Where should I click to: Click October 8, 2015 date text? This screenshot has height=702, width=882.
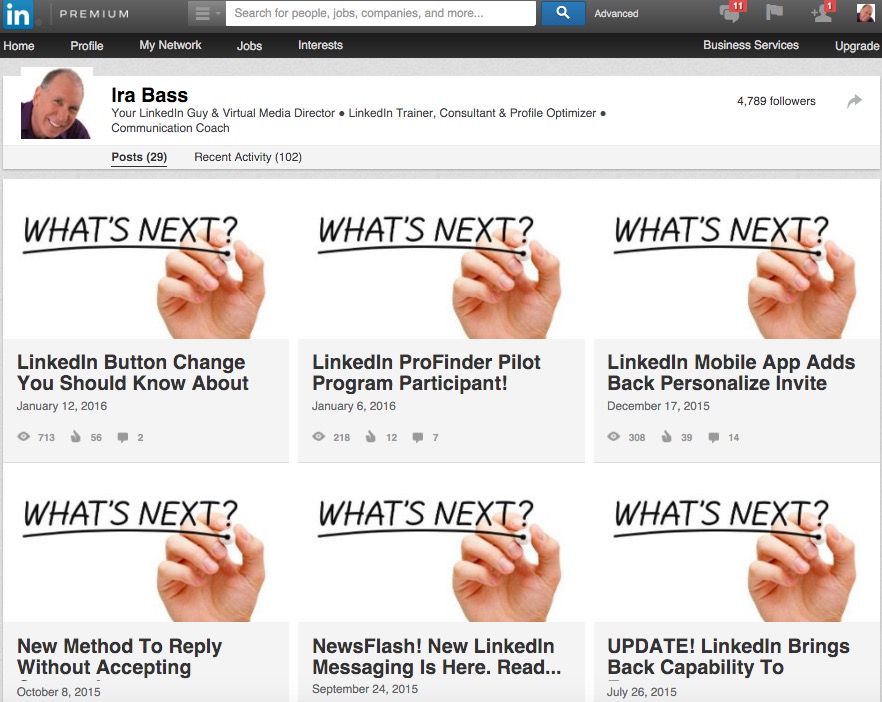click(58, 692)
